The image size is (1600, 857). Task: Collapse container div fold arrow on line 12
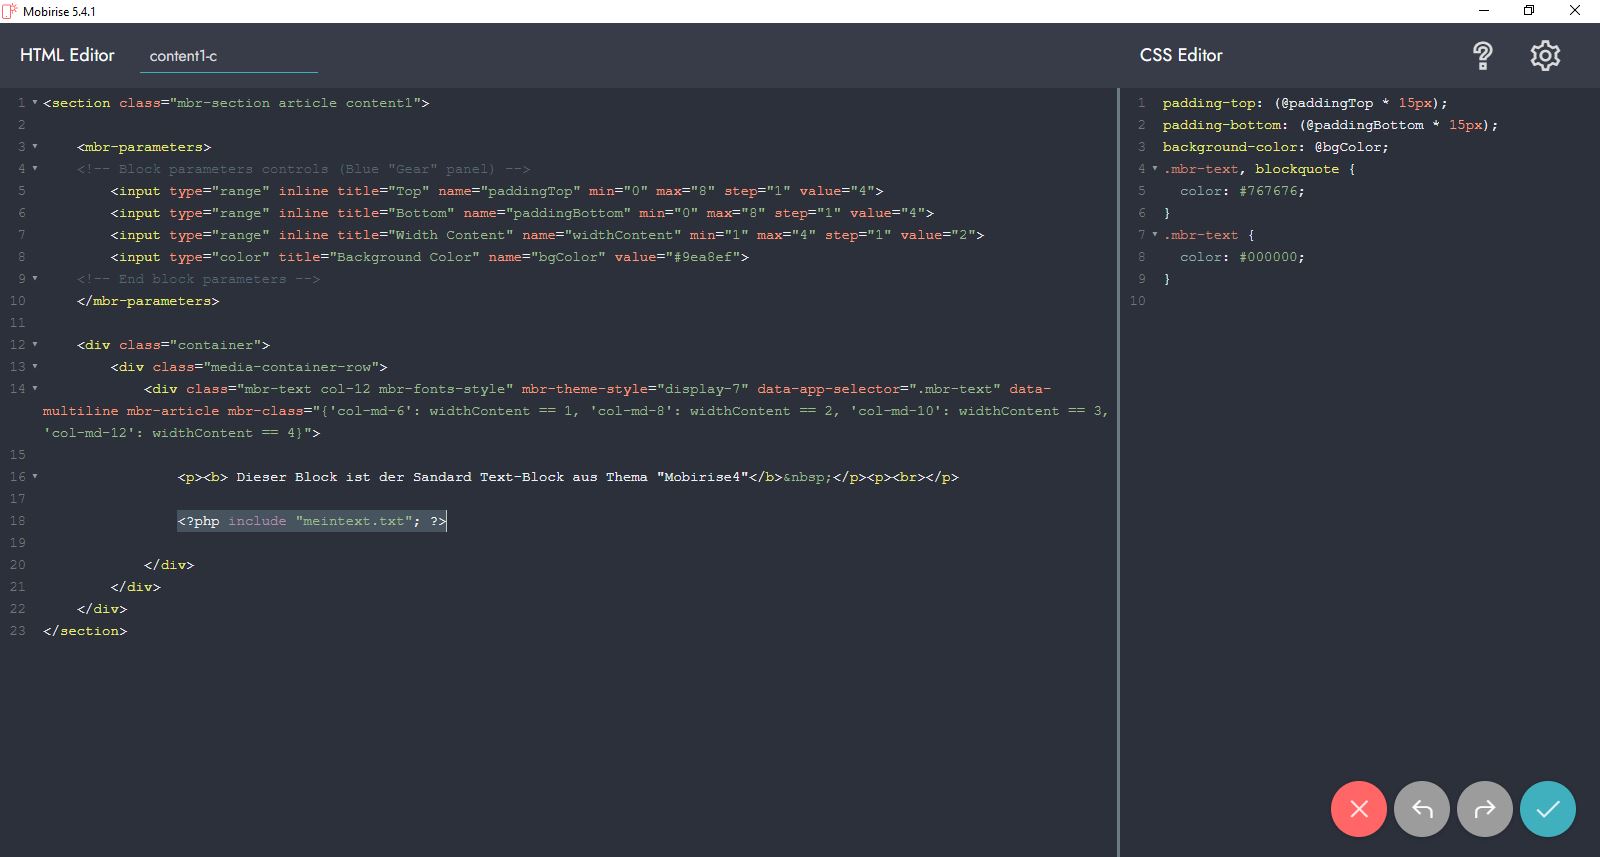35,345
